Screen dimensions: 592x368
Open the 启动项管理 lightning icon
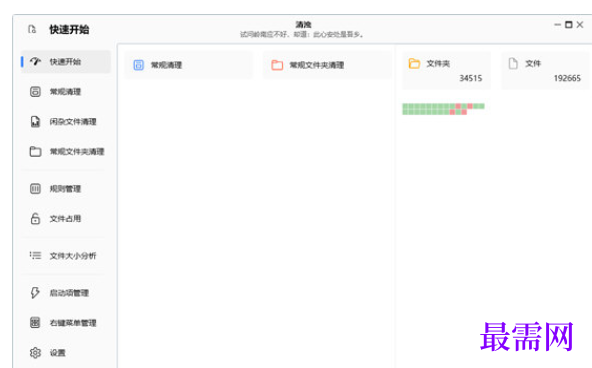click(35, 293)
